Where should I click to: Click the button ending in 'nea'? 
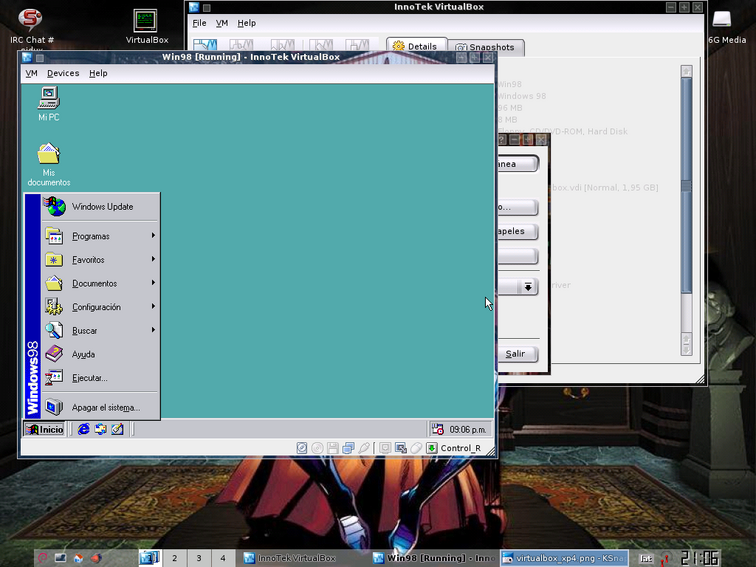coord(518,163)
